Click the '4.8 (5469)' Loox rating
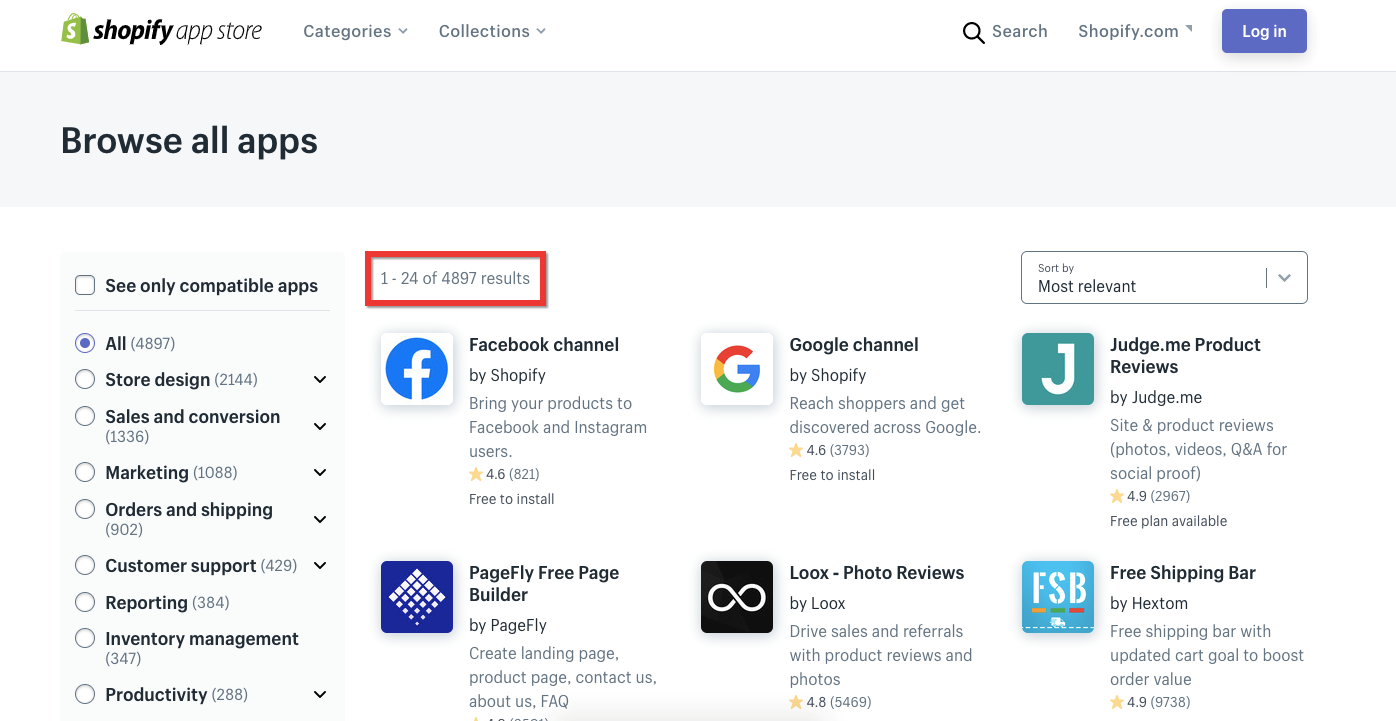Image resolution: width=1396 pixels, height=721 pixels. 830,702
